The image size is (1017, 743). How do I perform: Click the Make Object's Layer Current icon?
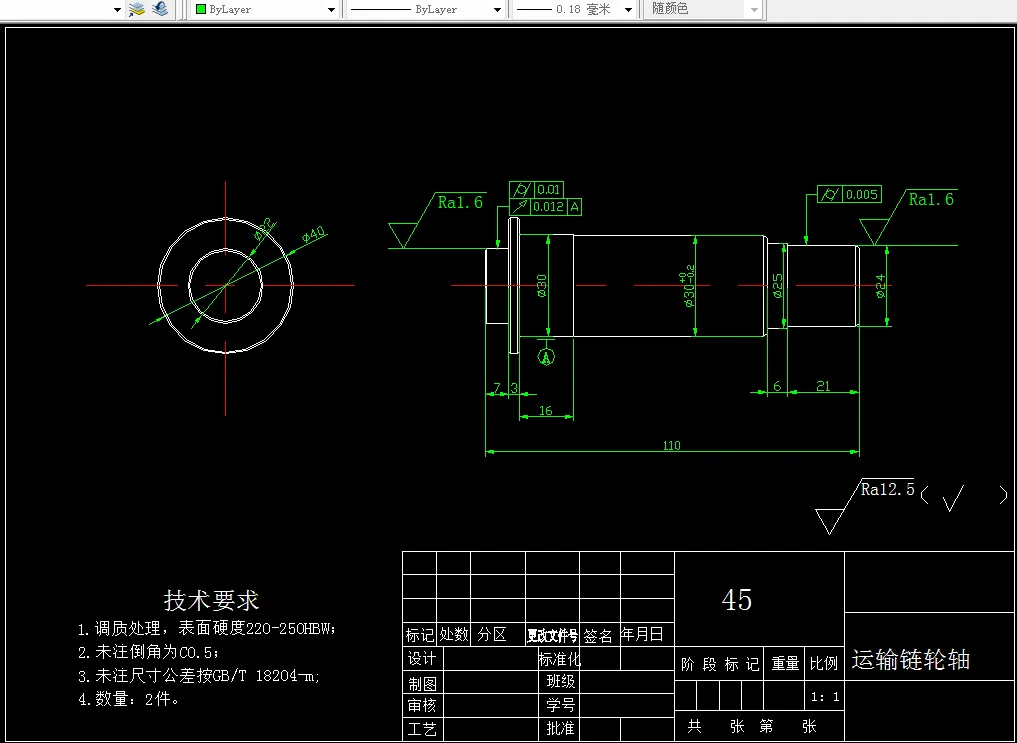click(x=136, y=9)
